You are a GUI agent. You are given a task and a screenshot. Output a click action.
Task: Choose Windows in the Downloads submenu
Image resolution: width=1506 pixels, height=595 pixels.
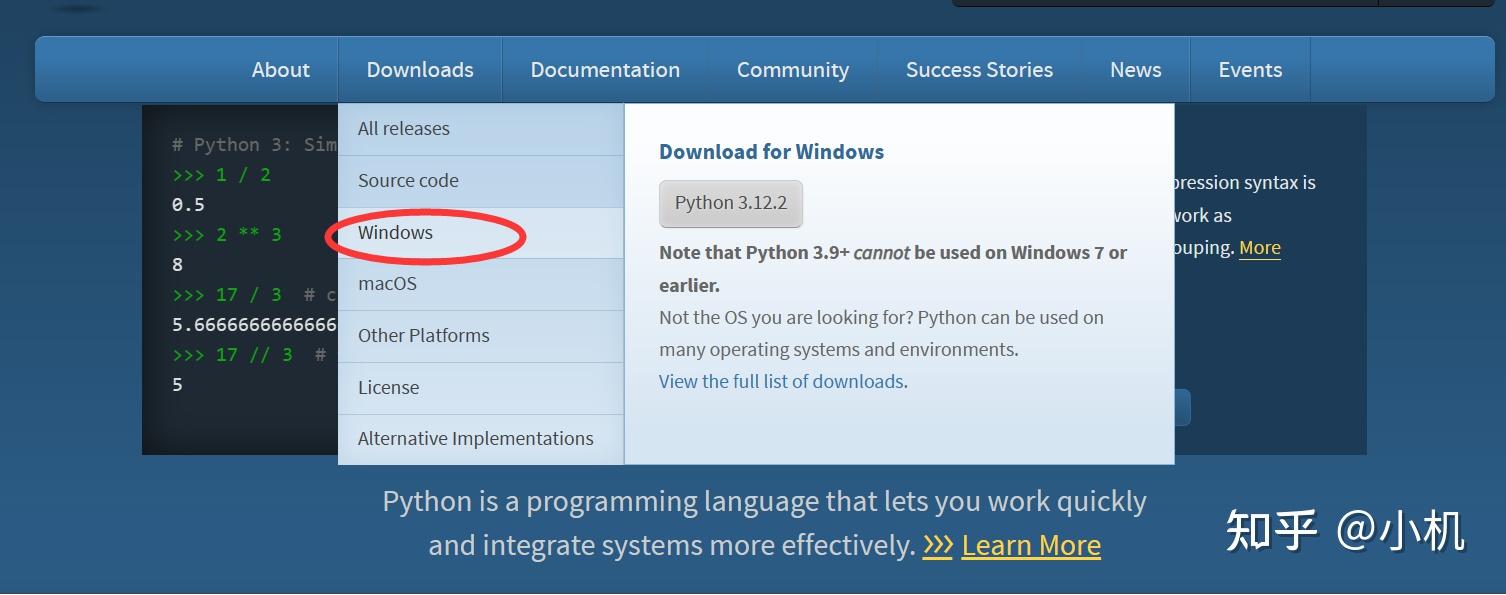(x=481, y=233)
